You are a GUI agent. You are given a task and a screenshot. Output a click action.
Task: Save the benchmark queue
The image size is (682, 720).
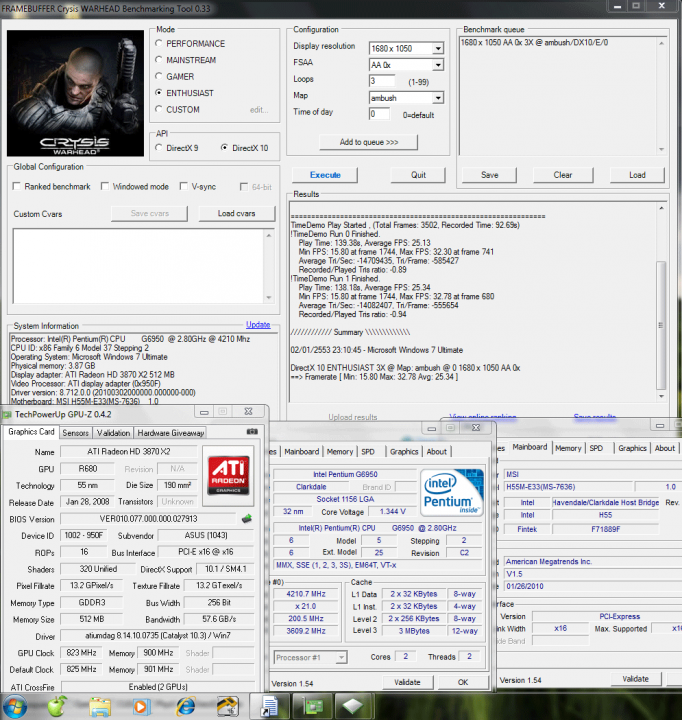[x=490, y=175]
